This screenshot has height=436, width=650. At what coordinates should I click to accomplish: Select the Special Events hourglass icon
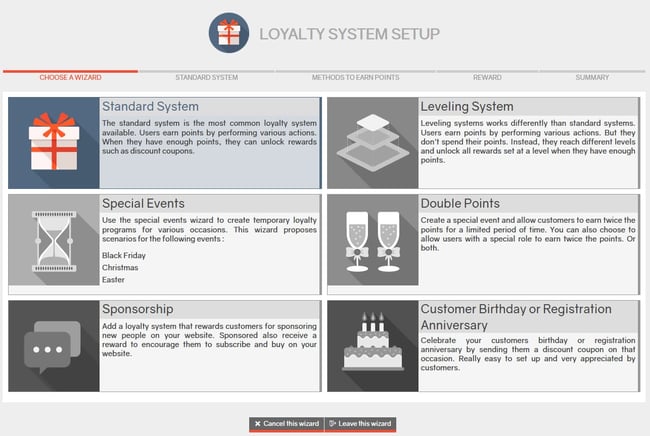tap(54, 240)
